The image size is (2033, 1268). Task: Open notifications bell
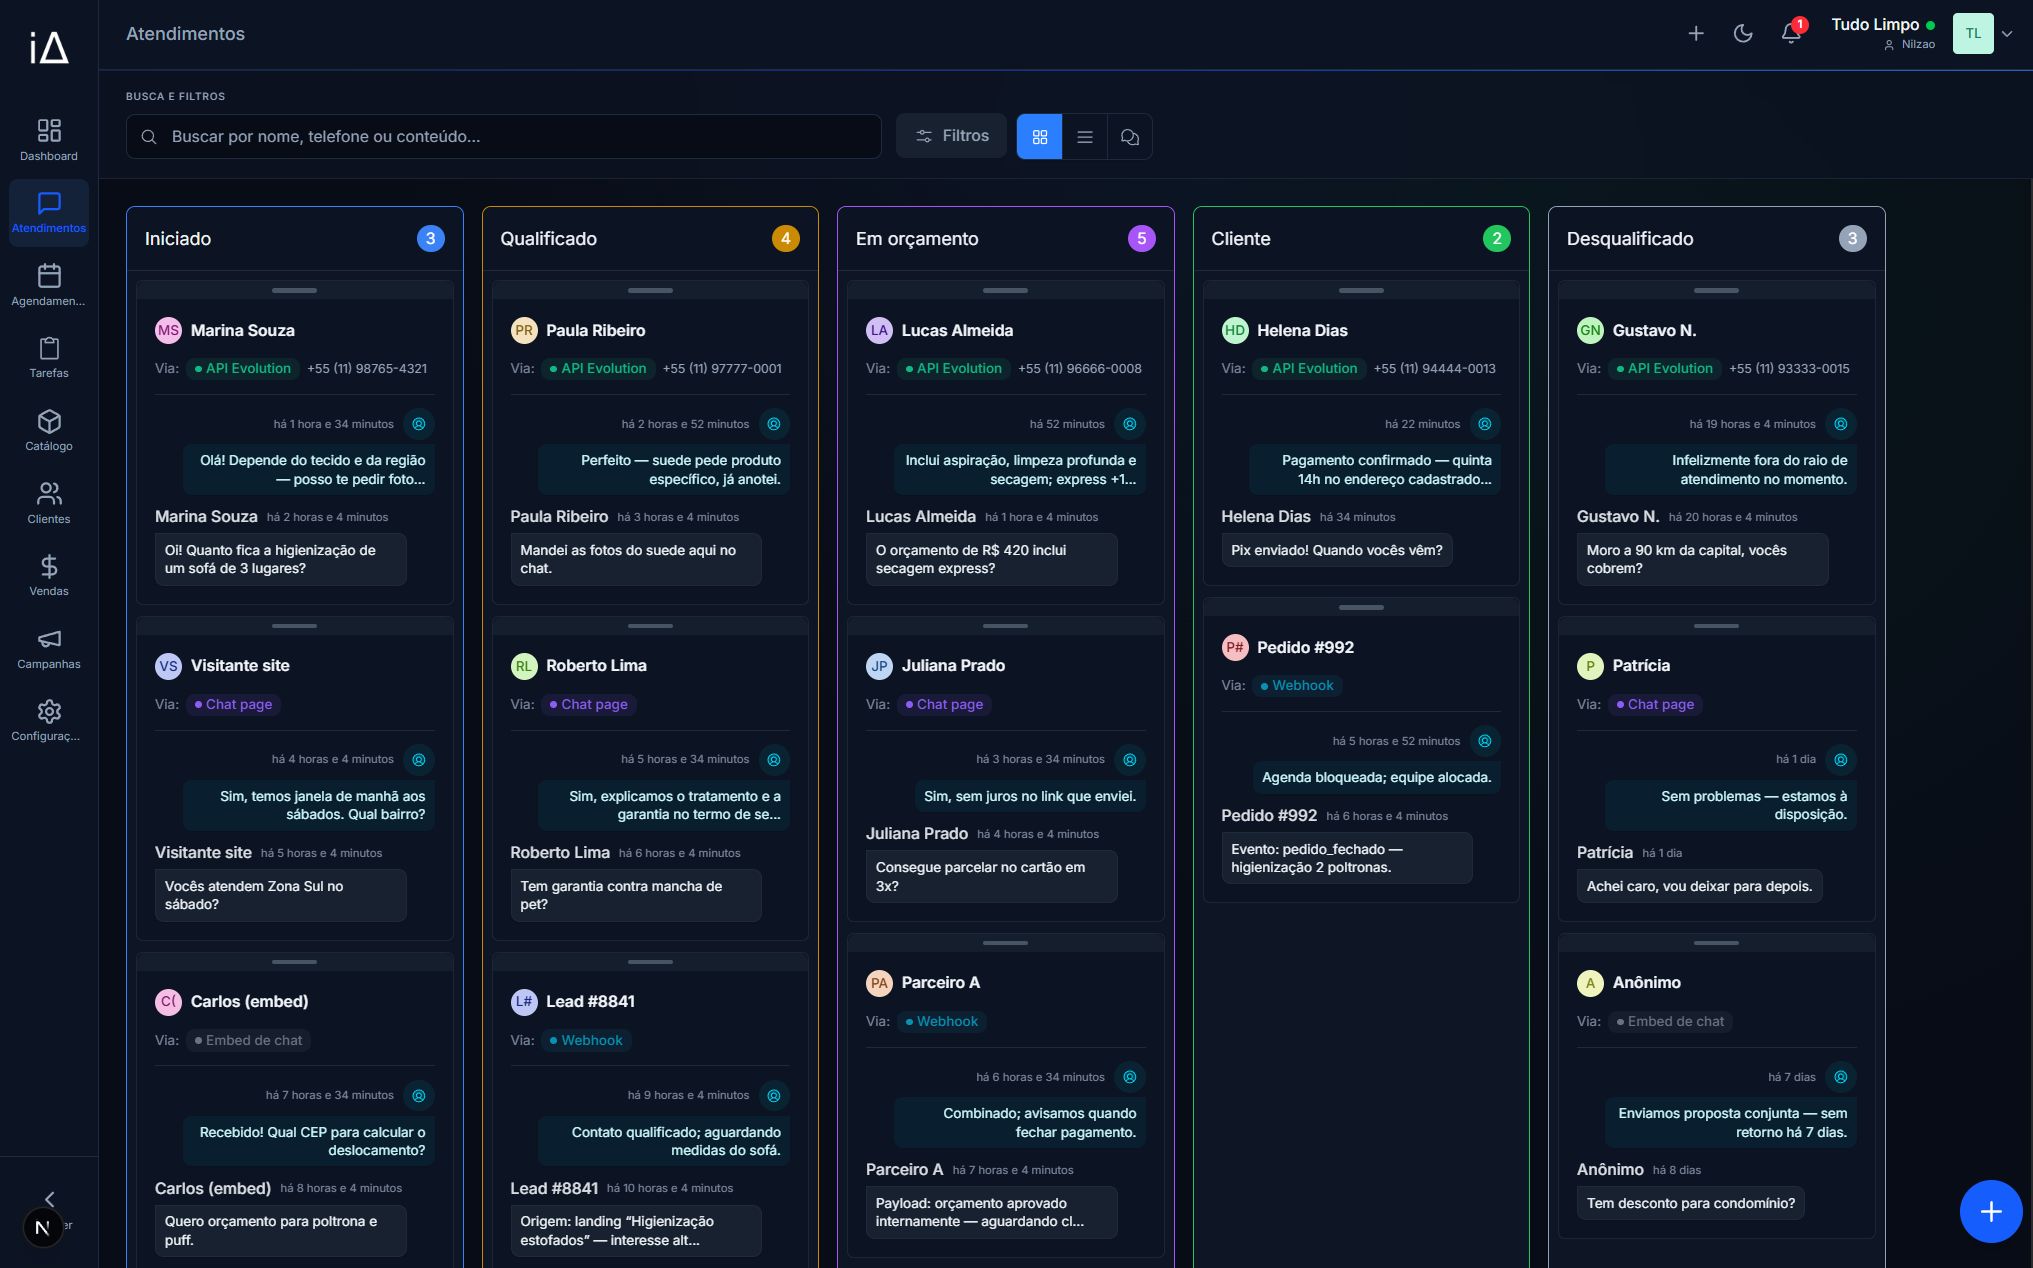(x=1791, y=34)
